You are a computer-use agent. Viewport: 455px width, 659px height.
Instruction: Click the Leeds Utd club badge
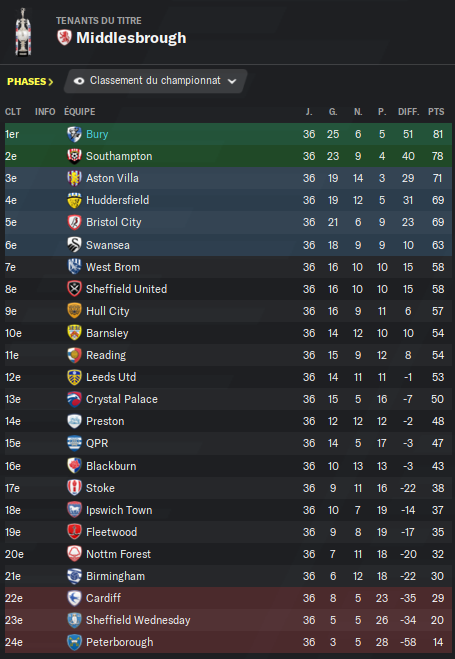point(74,377)
